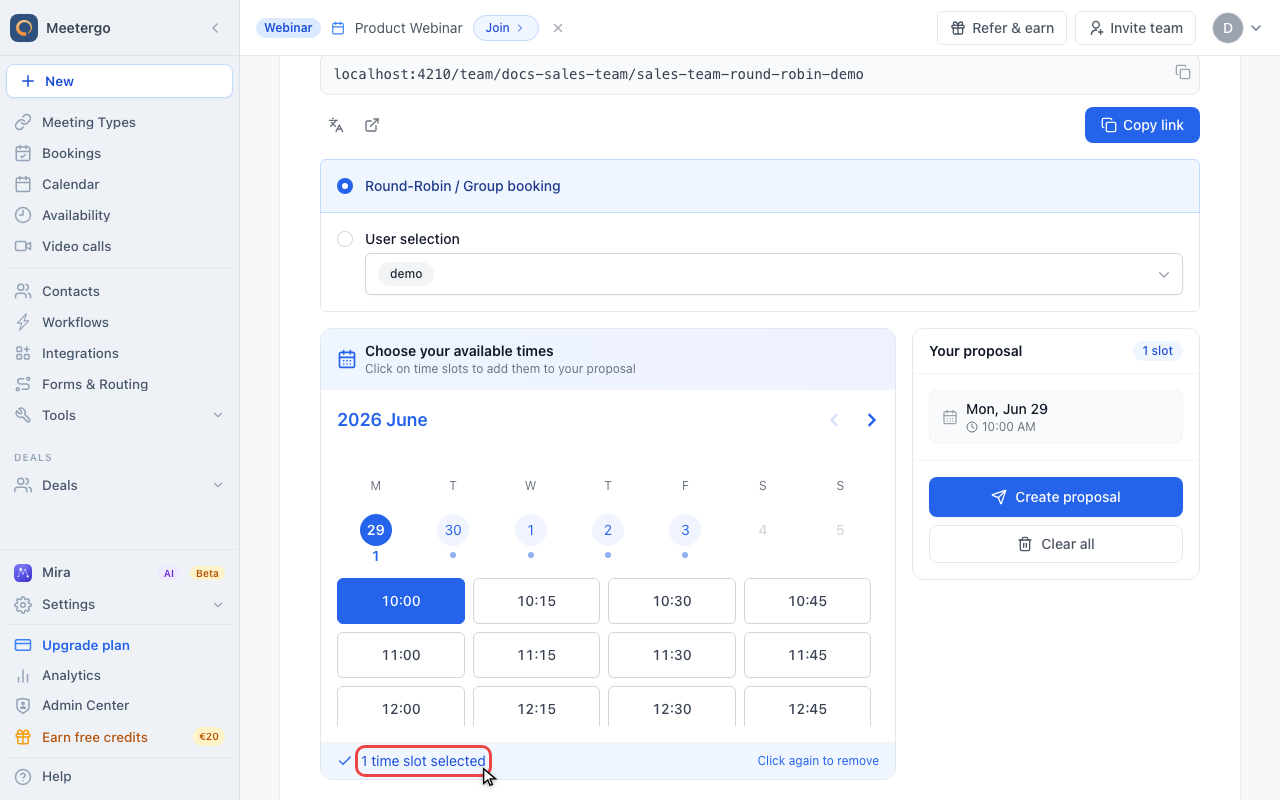Select Wednesday date 1
The width and height of the screenshot is (1280, 800).
tap(530, 530)
